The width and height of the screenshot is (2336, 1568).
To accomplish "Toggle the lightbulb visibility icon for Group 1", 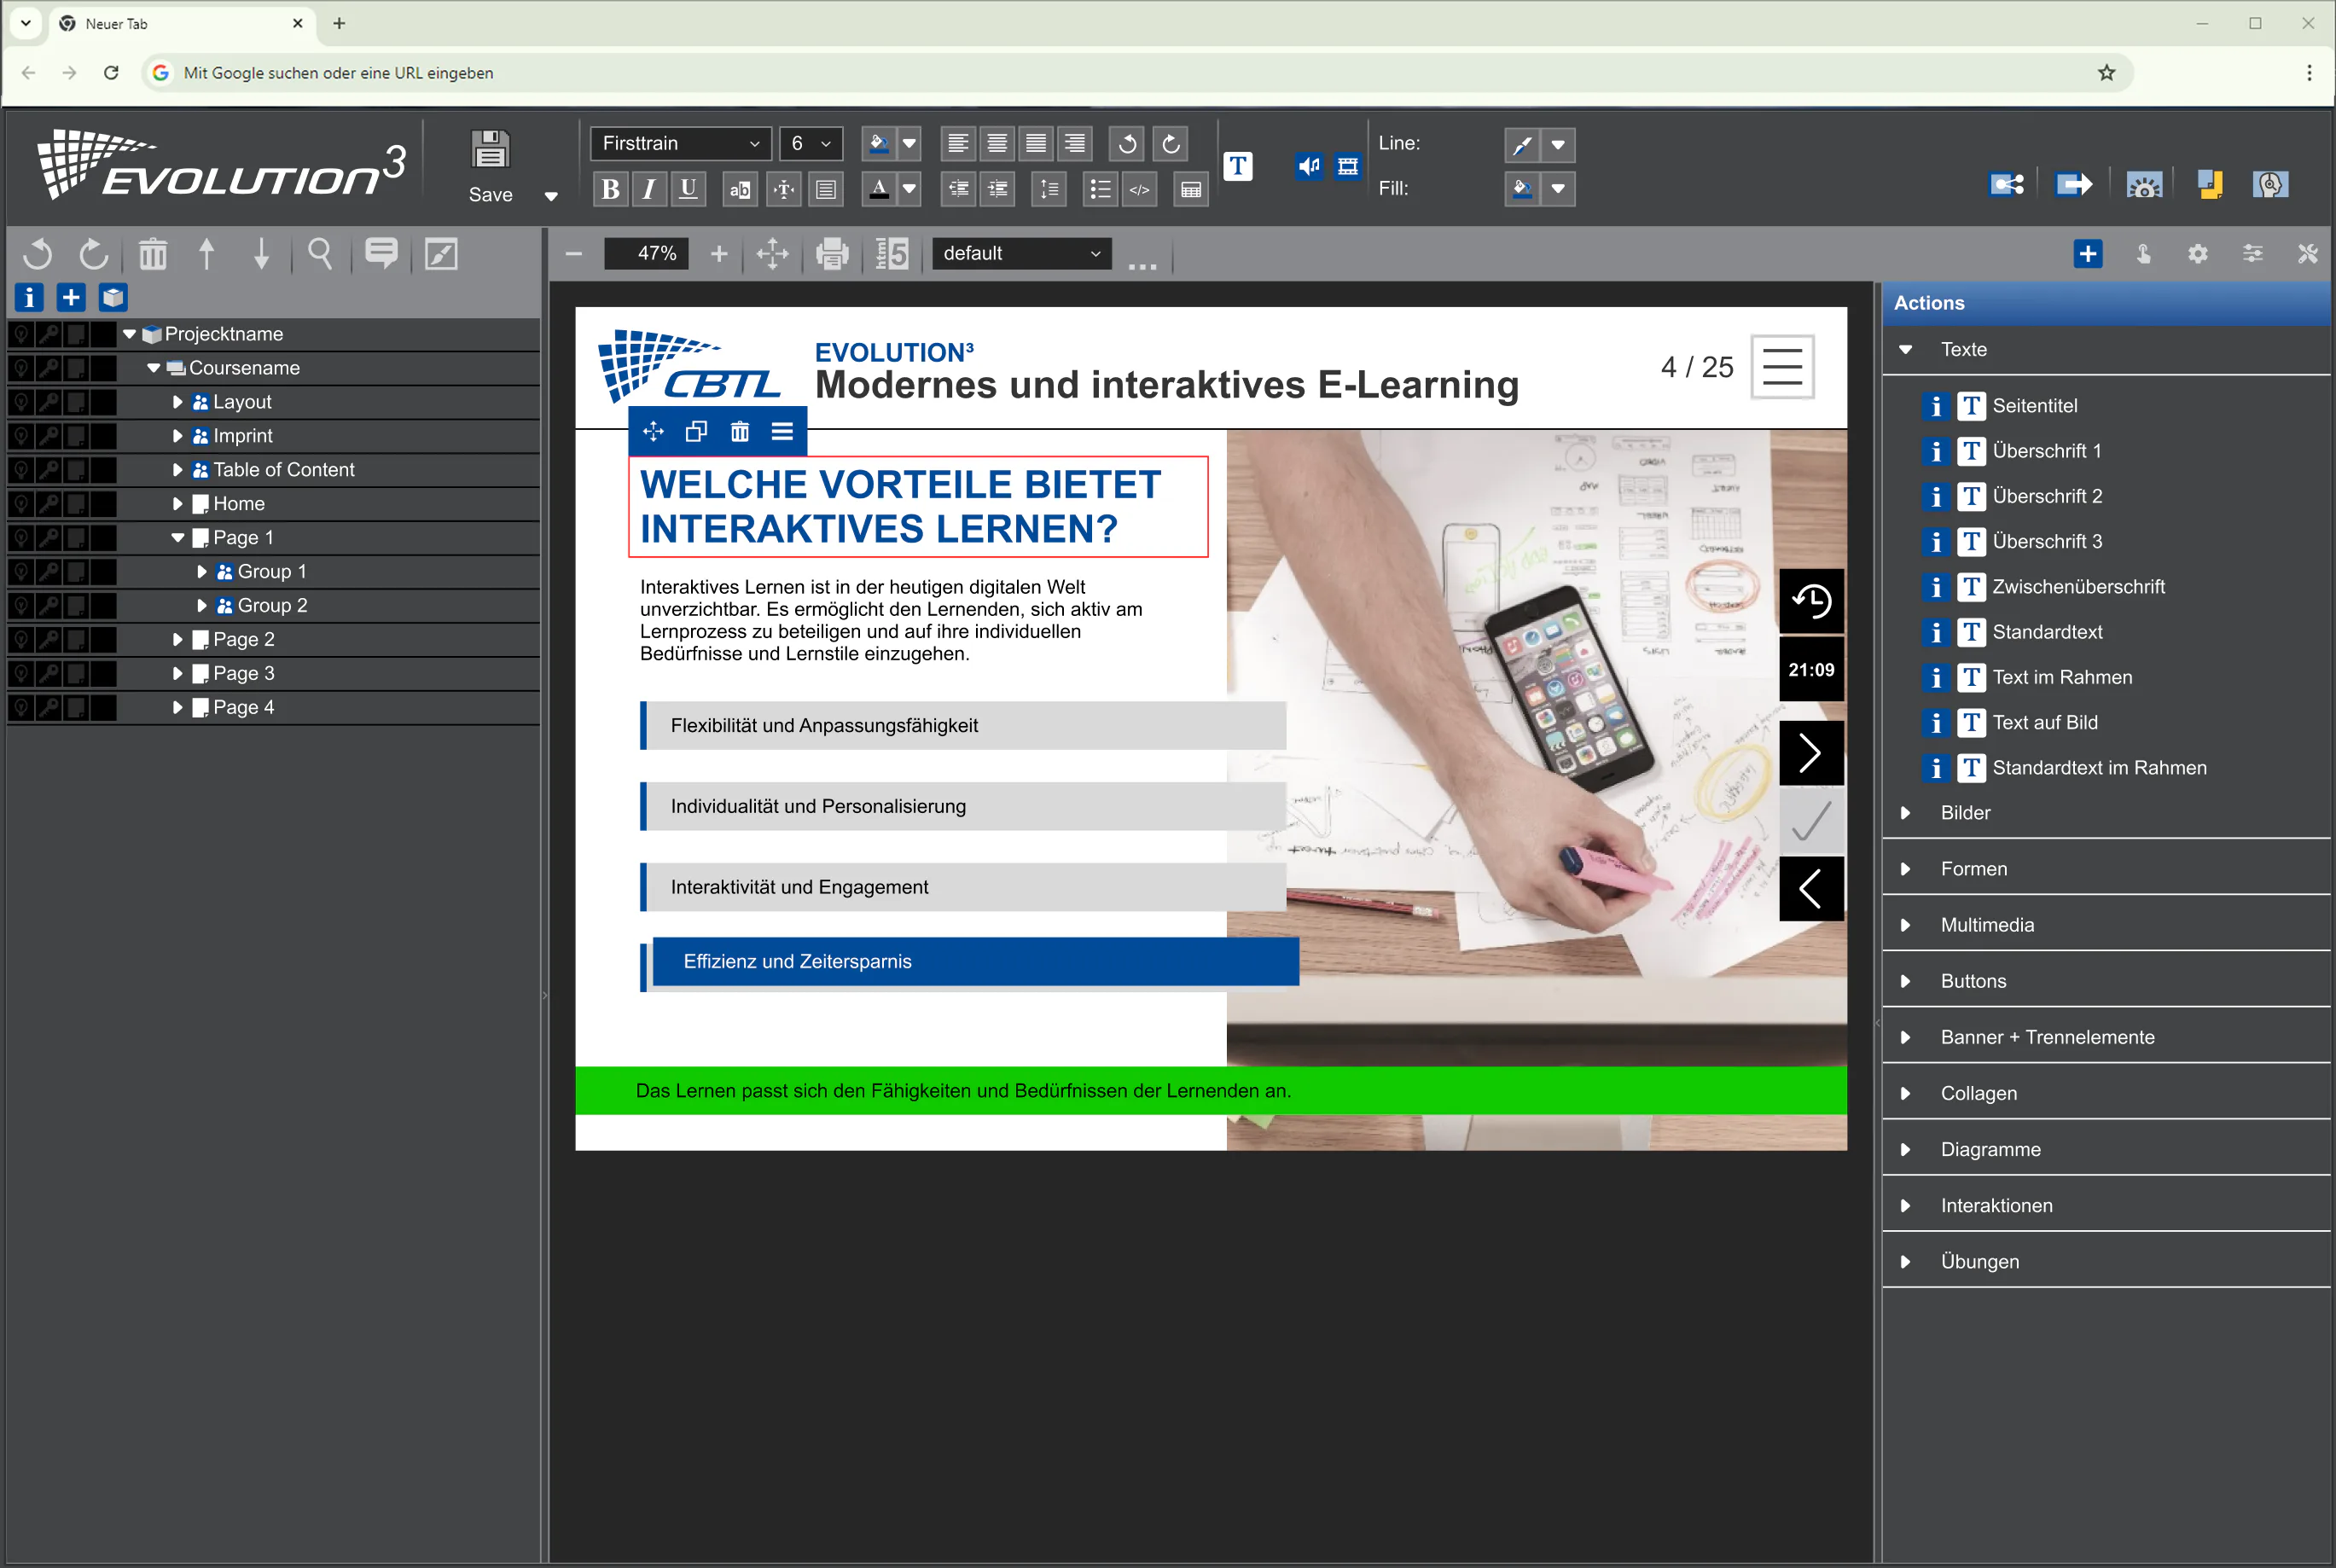I will (x=21, y=572).
